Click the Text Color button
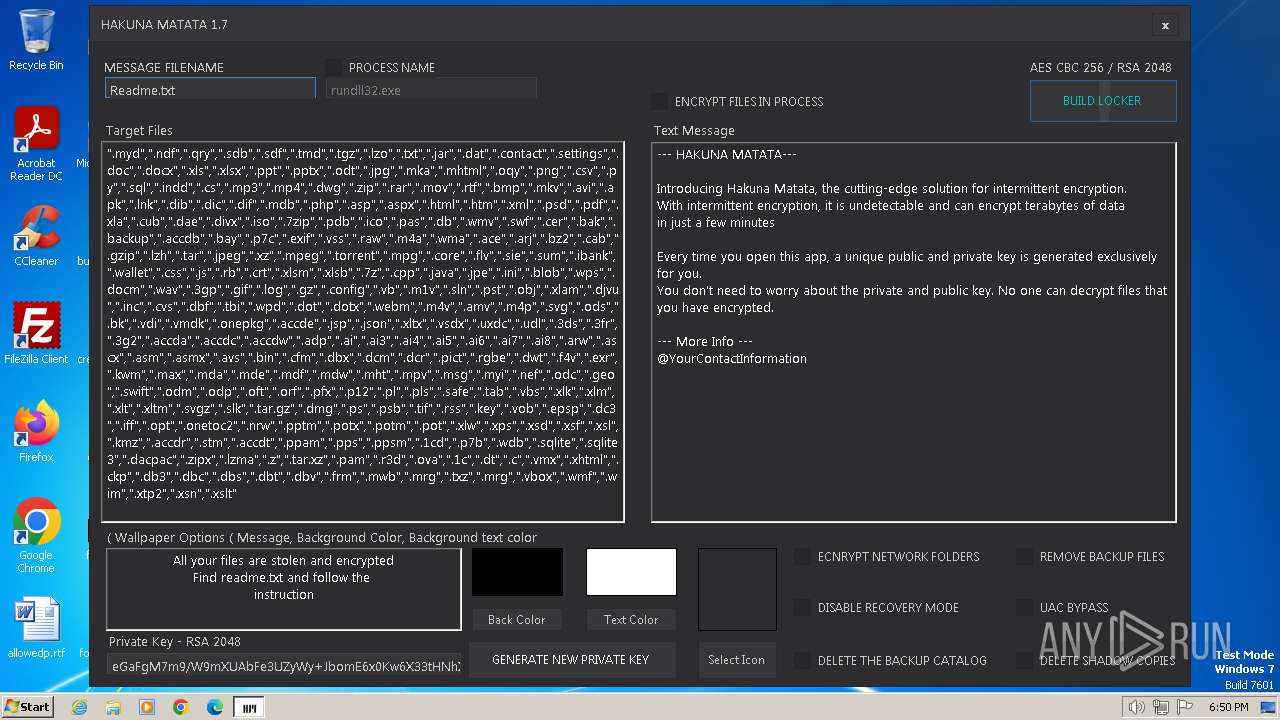Viewport: 1280px width, 720px height. [631, 620]
